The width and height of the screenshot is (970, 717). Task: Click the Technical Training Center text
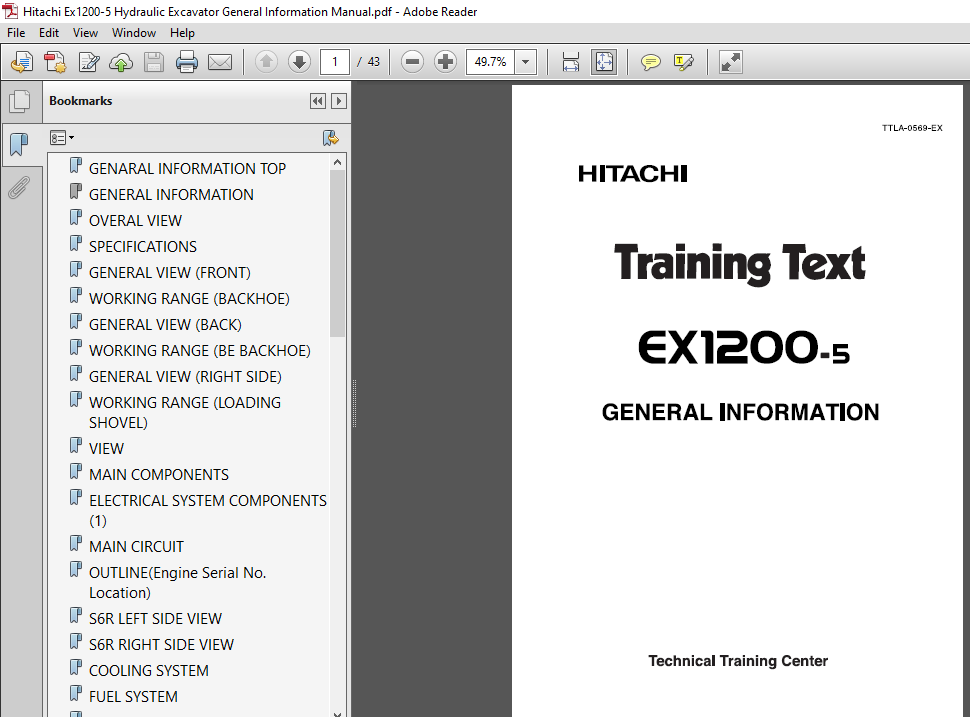(737, 661)
